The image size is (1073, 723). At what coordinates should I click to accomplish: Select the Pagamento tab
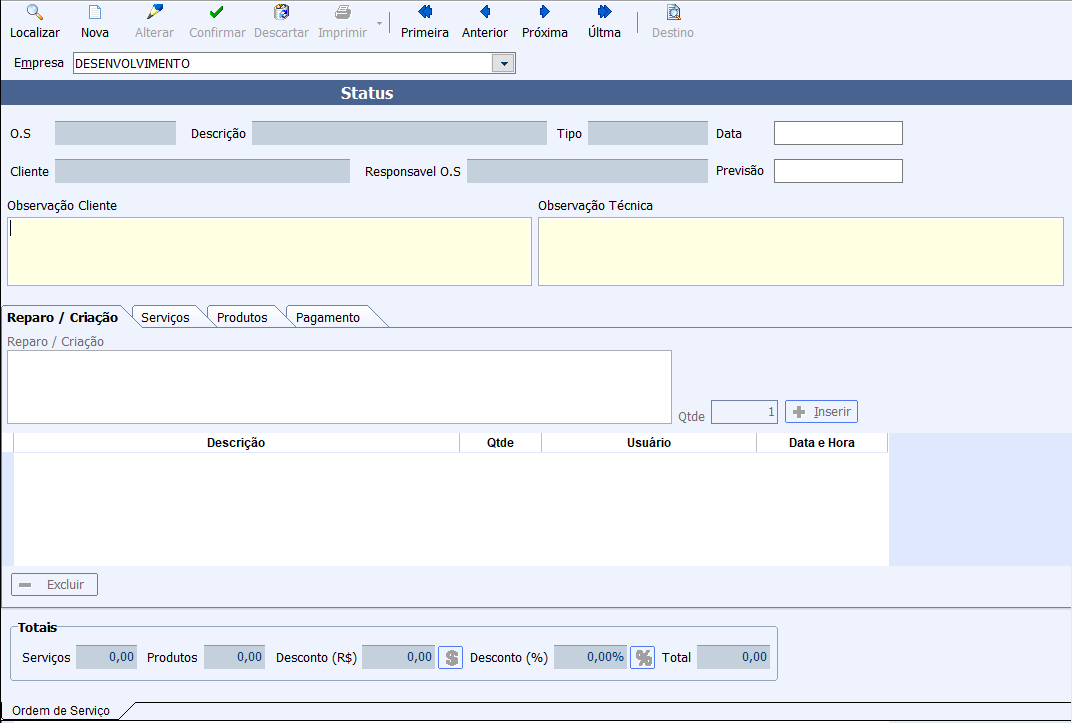pos(328,317)
